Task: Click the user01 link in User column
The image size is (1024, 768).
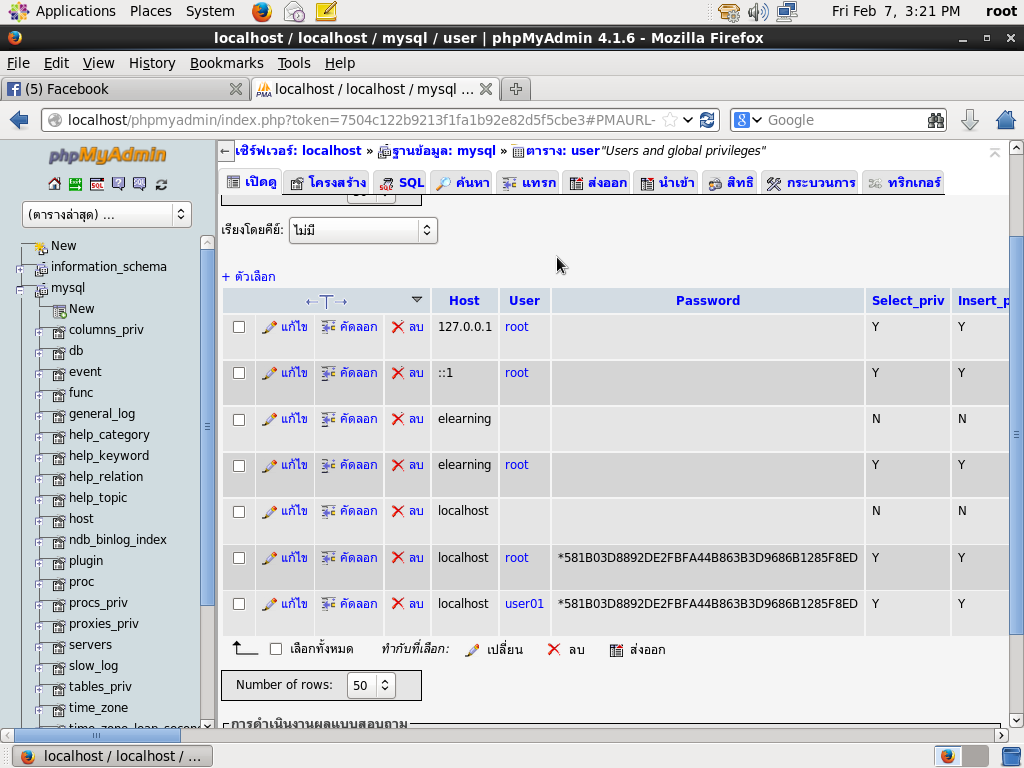Action: (524, 604)
